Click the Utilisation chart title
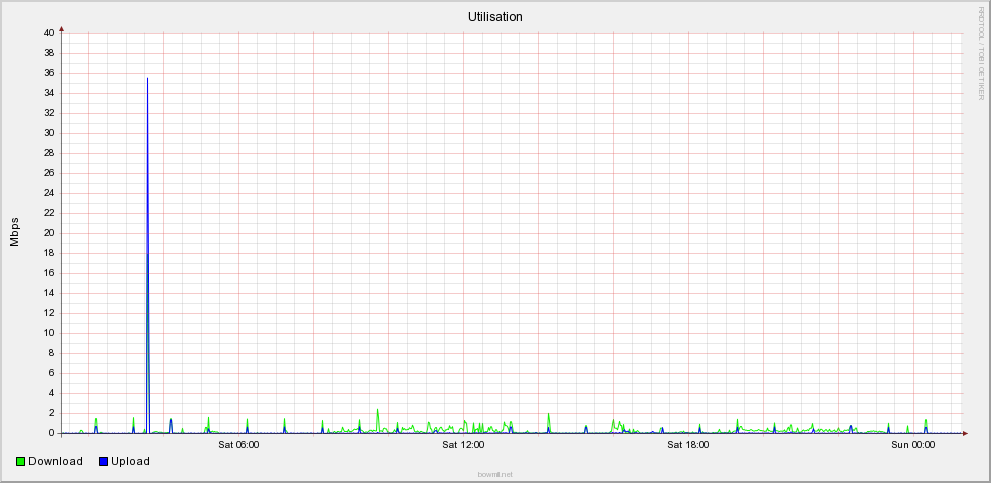The height and width of the screenshot is (483, 991). pyautogui.click(x=495, y=17)
